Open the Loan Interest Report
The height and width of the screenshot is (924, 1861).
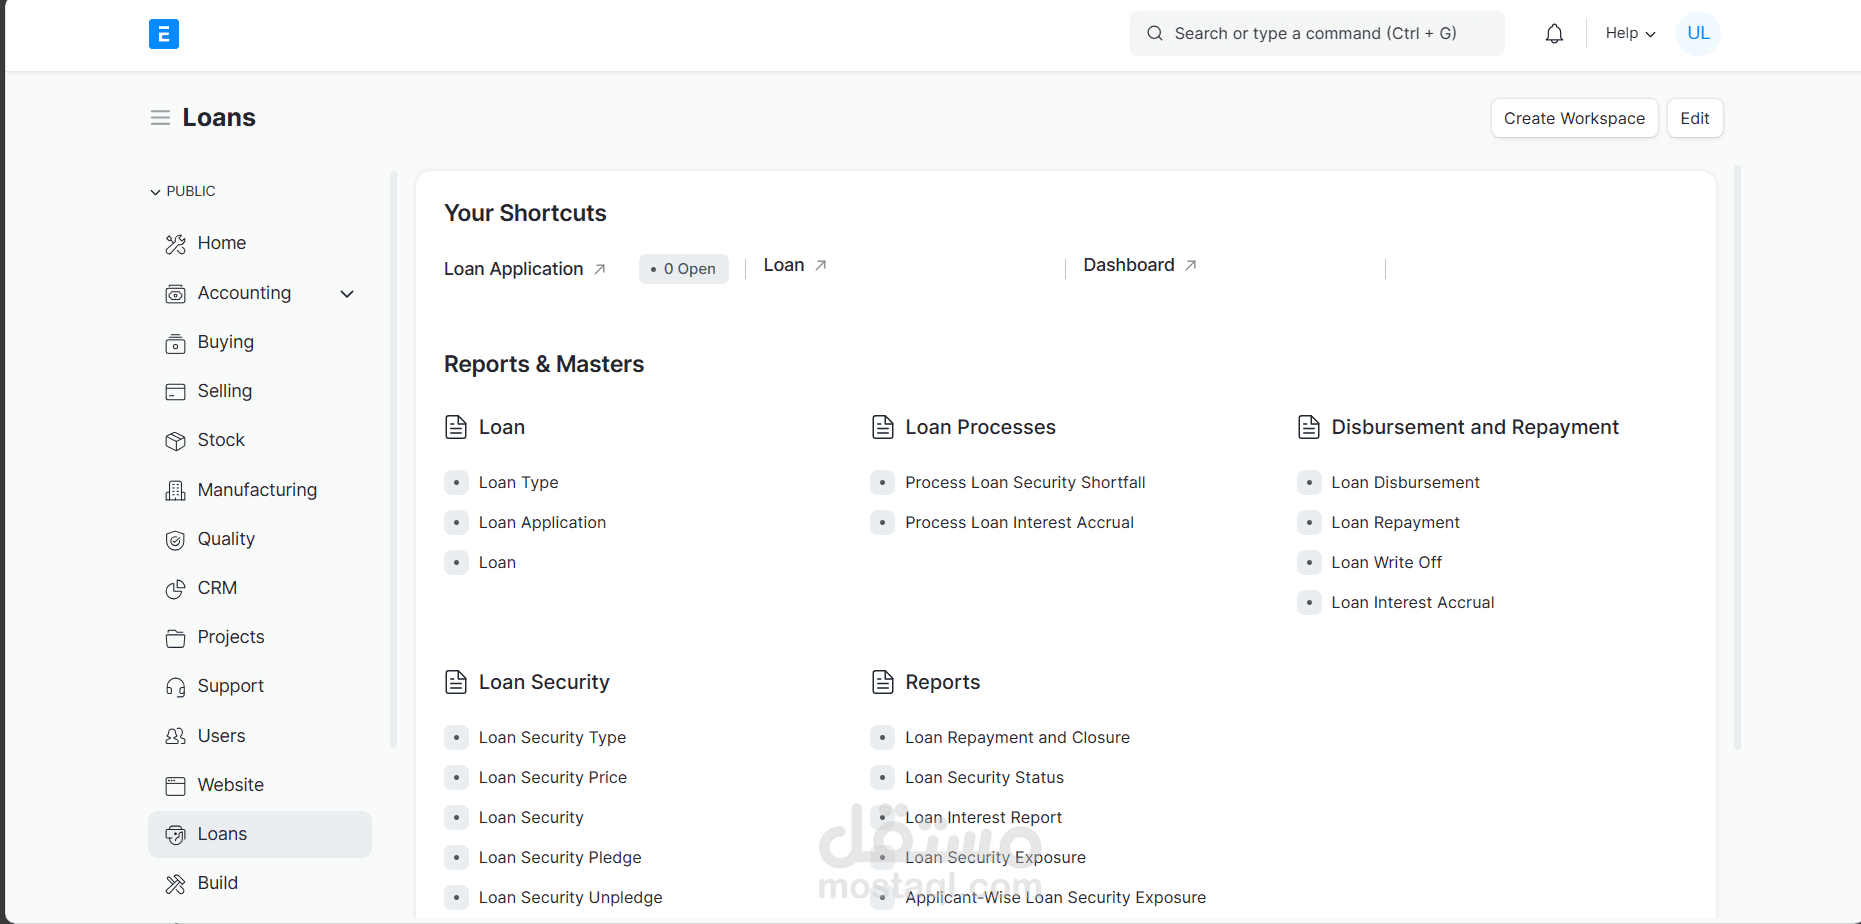point(983,817)
